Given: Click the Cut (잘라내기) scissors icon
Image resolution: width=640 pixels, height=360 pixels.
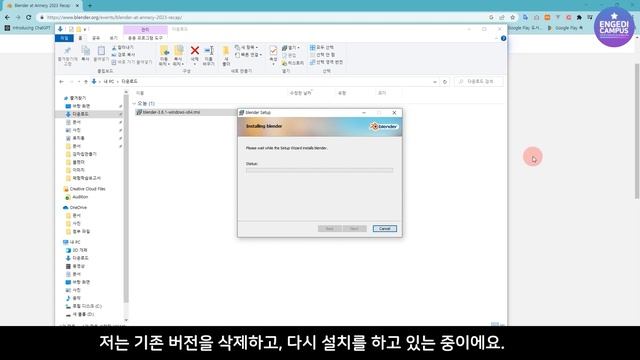Looking at the screenshot, I should pos(114,48).
